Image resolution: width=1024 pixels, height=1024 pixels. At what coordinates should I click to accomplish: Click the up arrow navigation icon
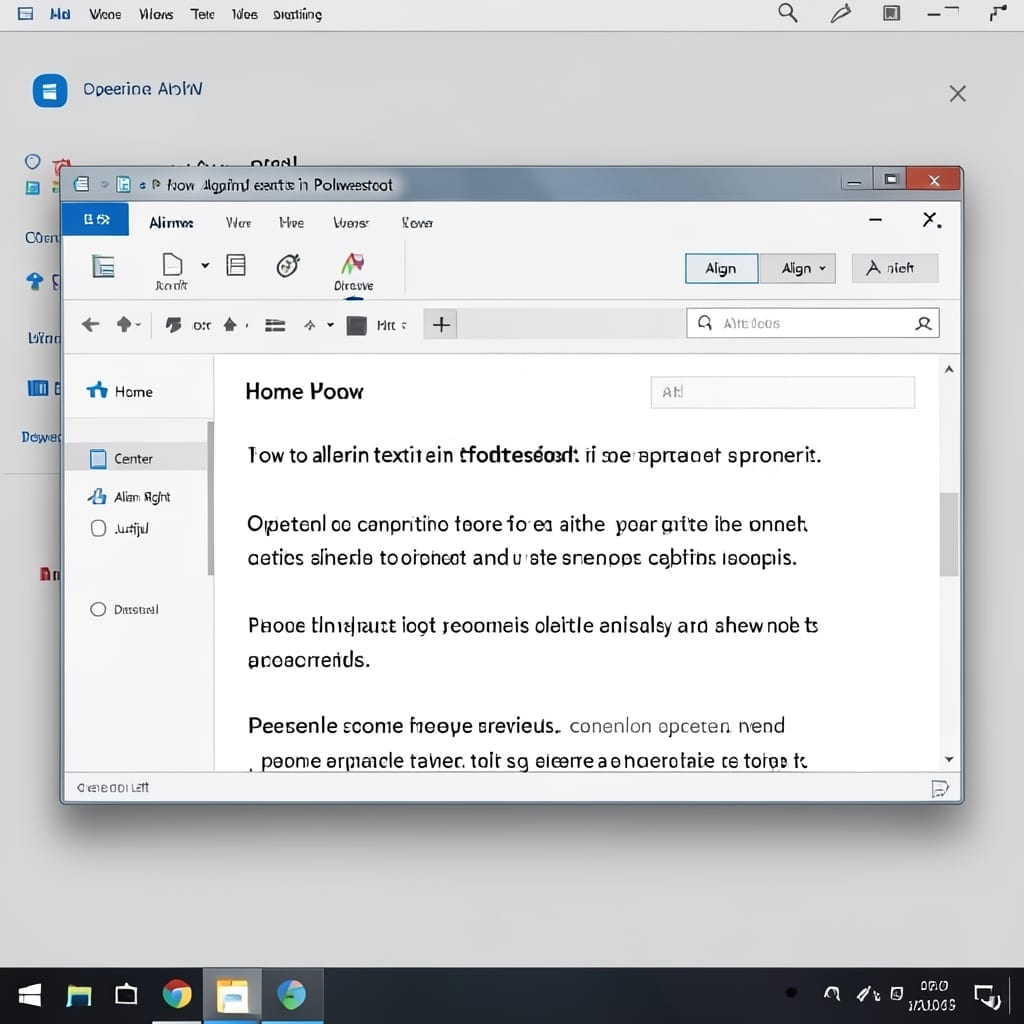point(124,325)
